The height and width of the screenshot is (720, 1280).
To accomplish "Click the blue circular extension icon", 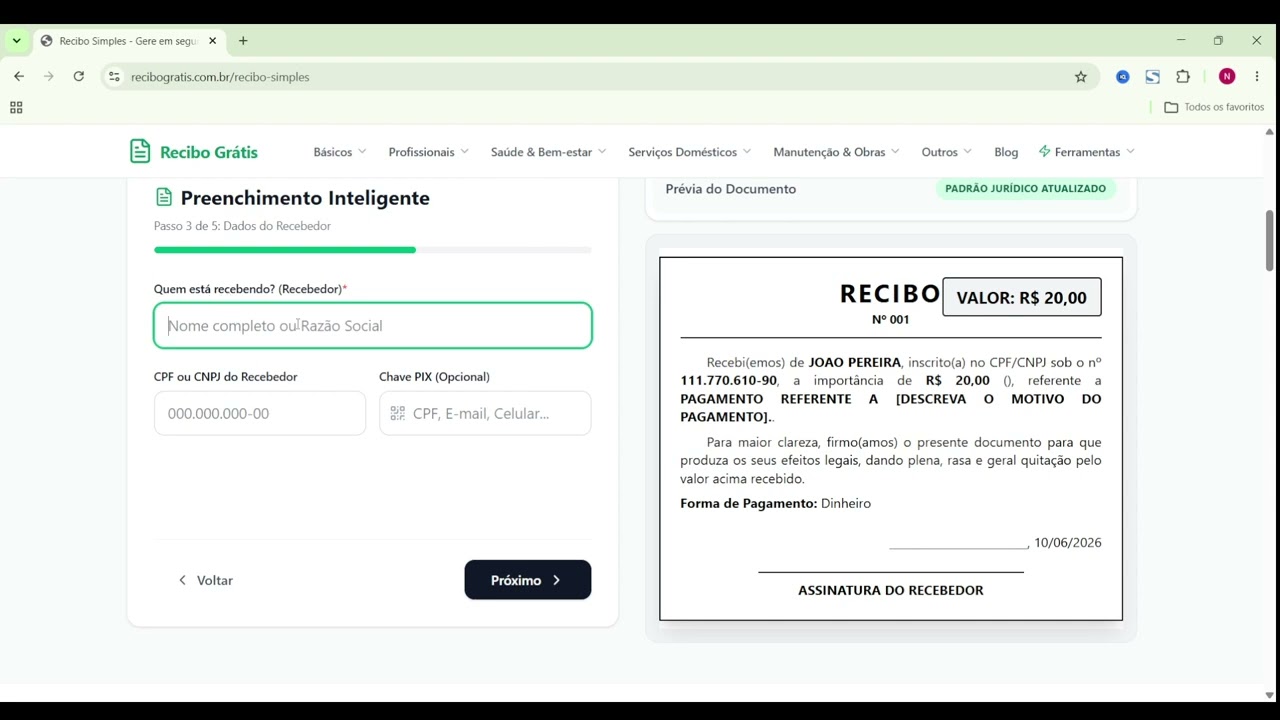I will click(x=1123, y=76).
